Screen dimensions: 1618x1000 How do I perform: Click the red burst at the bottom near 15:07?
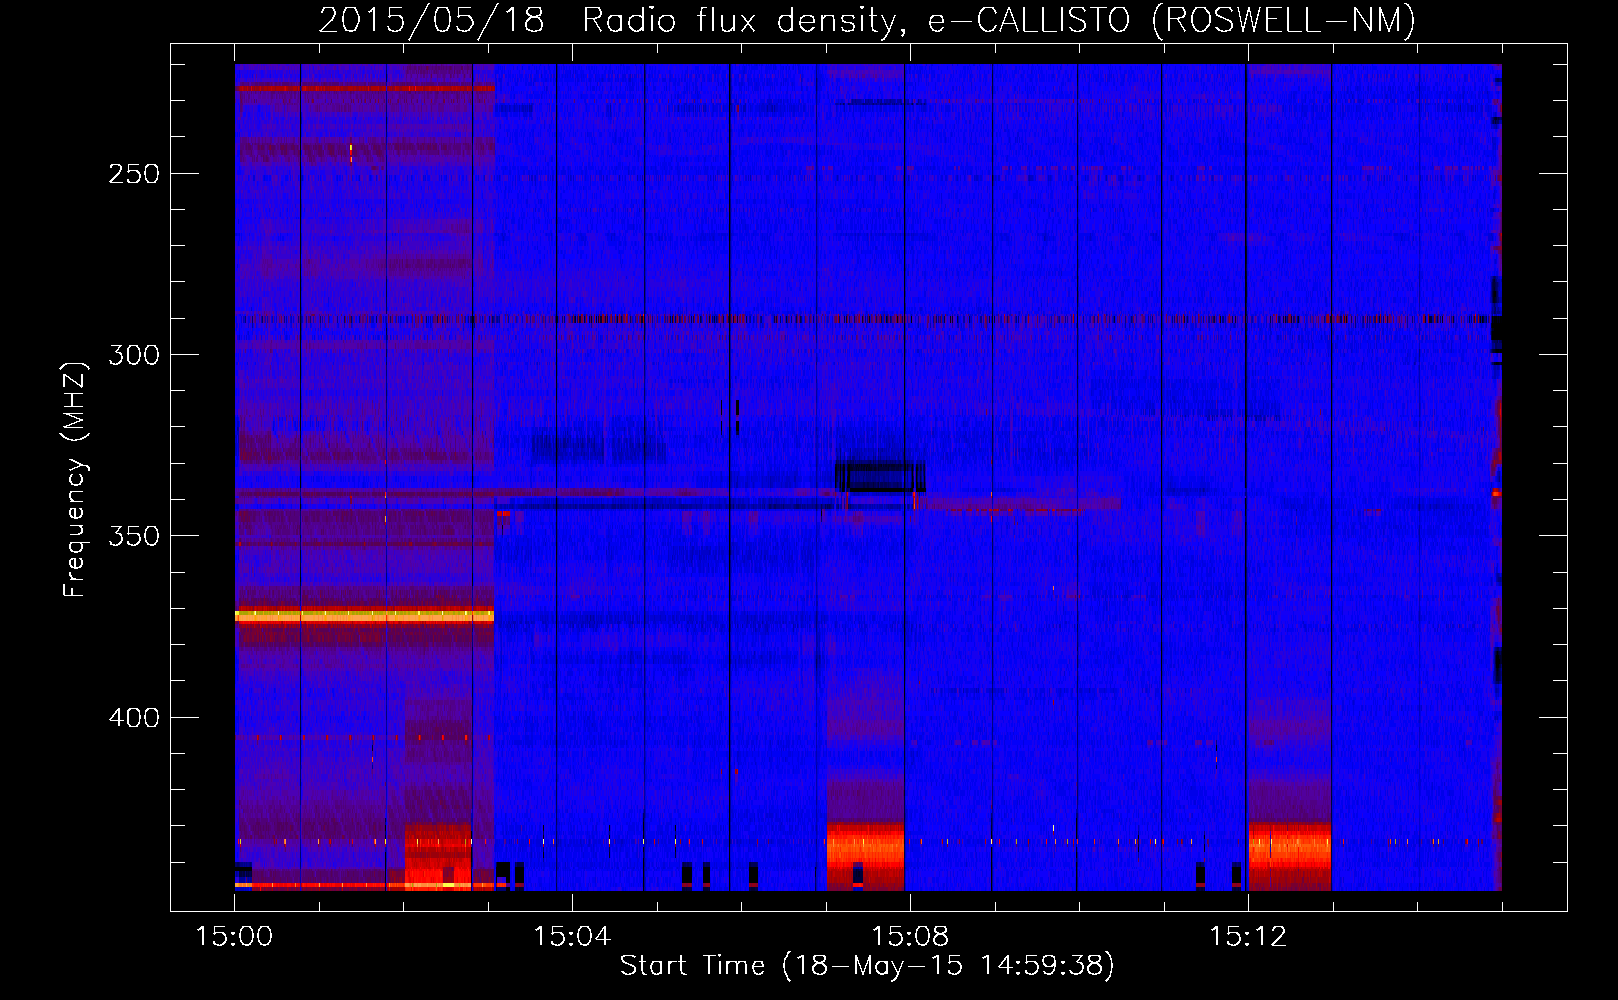click(x=865, y=855)
